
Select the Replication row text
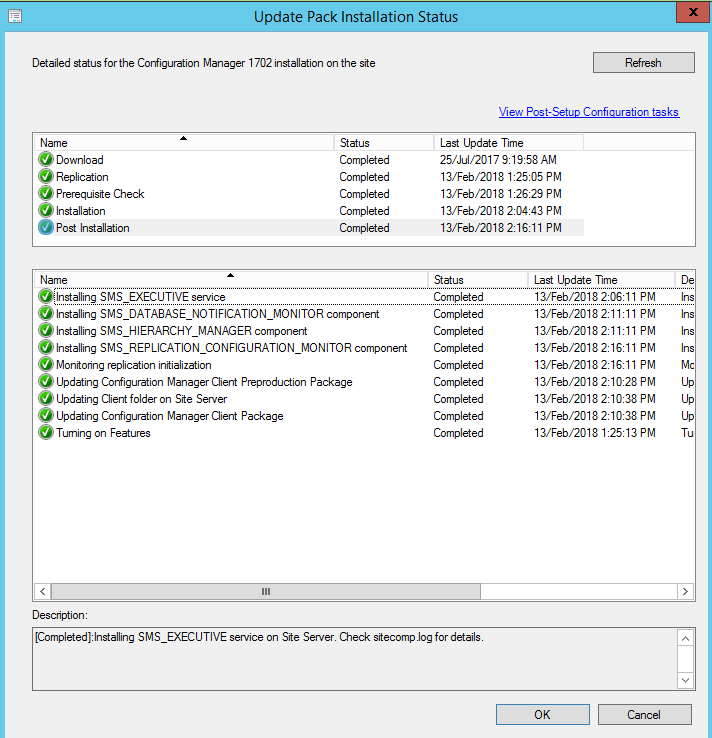[x=82, y=177]
